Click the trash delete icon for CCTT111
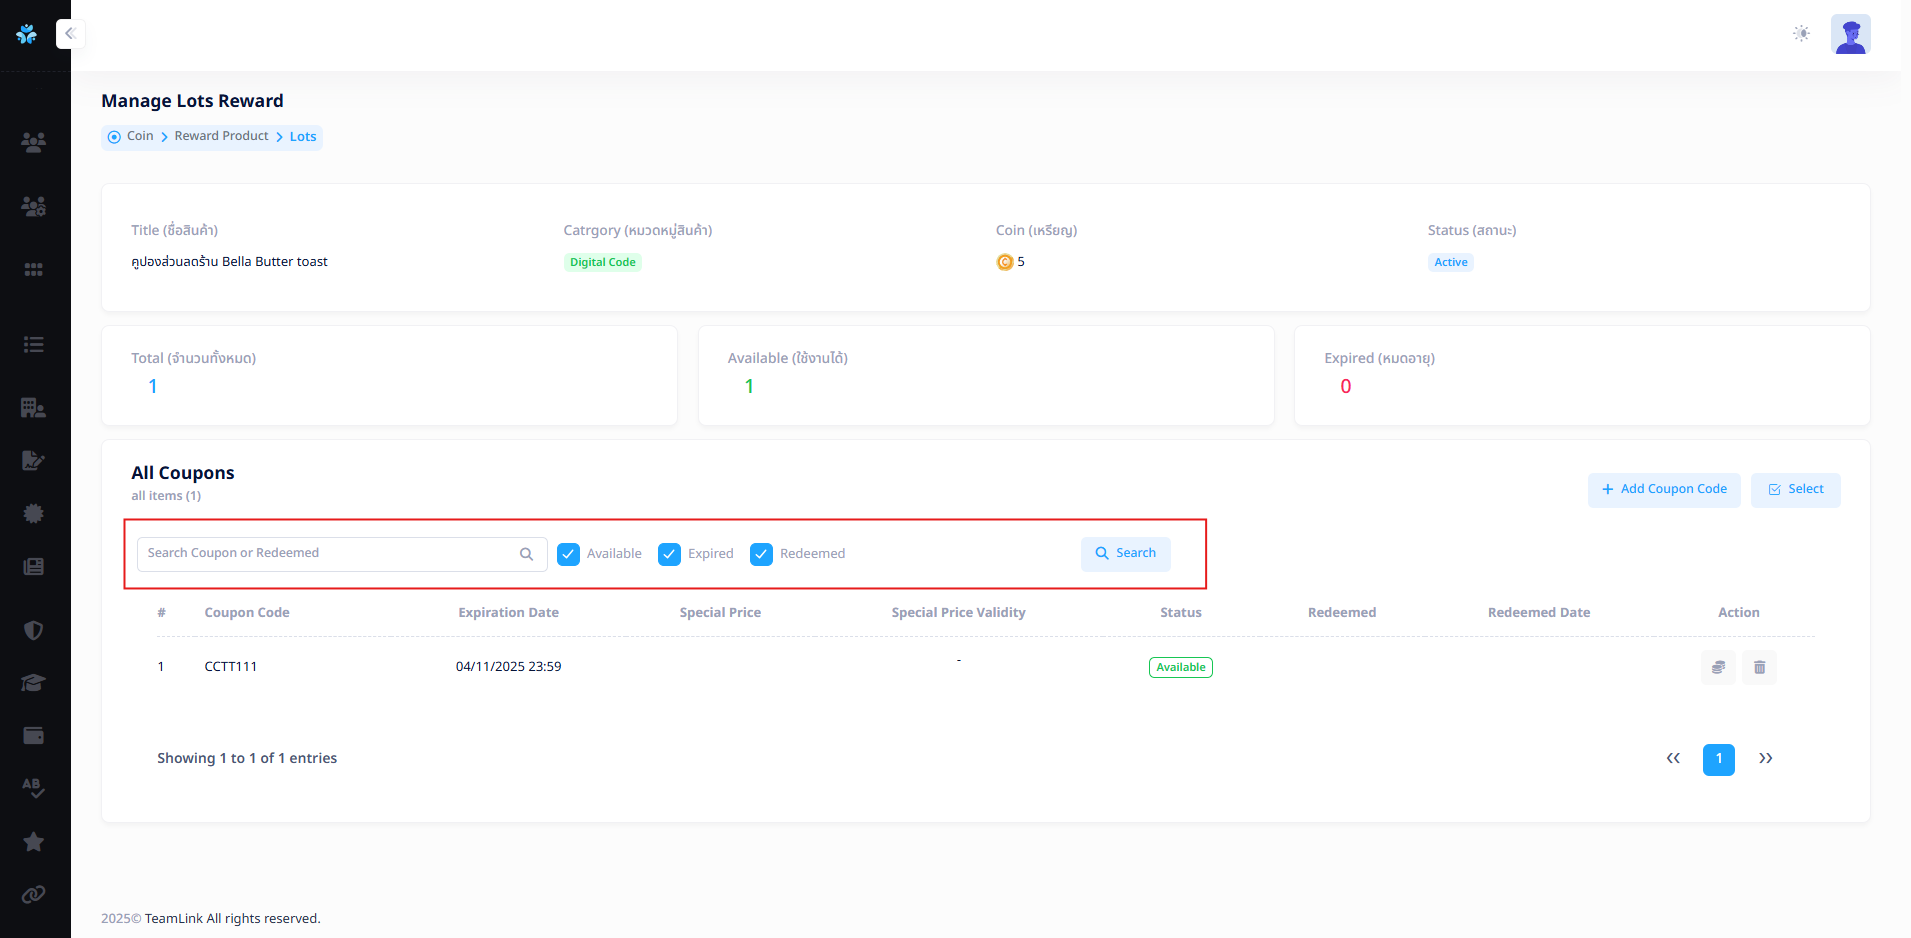Image resolution: width=1911 pixels, height=938 pixels. pyautogui.click(x=1759, y=667)
